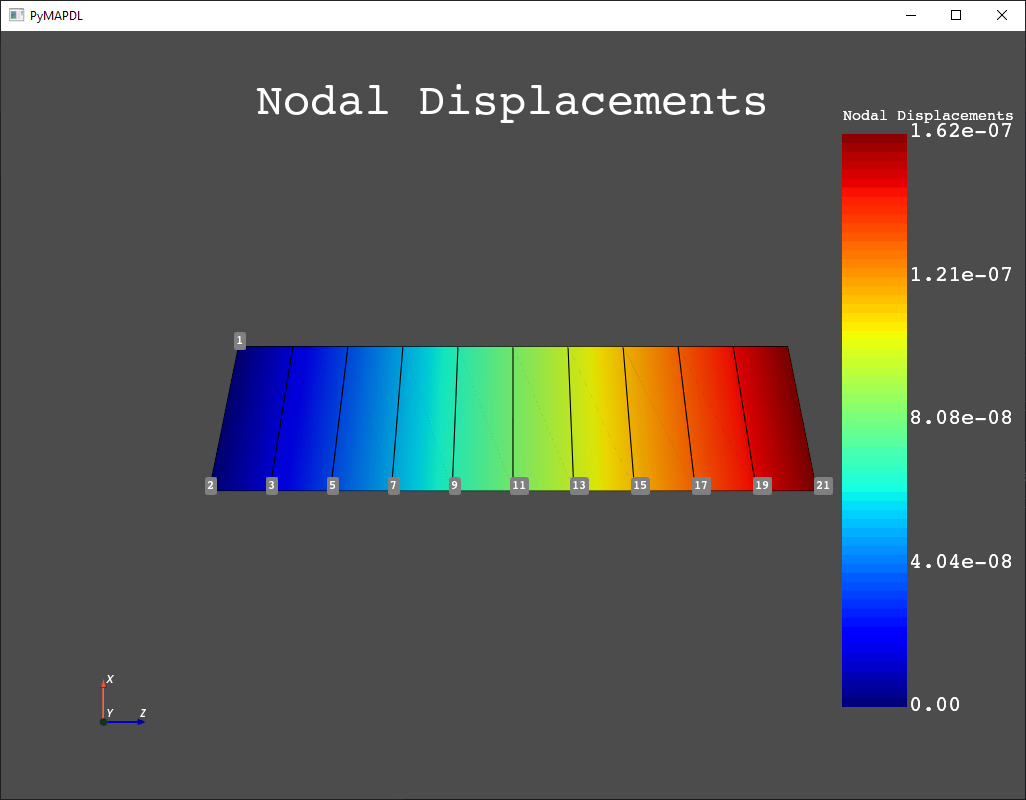
Task: Toggle node label 19 marker
Action: [762, 485]
